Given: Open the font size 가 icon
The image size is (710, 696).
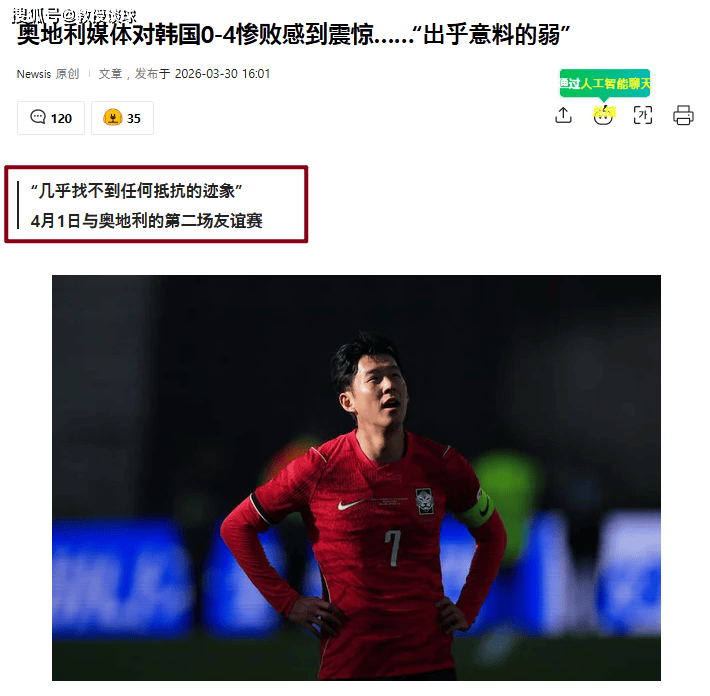Looking at the screenshot, I should 643,115.
